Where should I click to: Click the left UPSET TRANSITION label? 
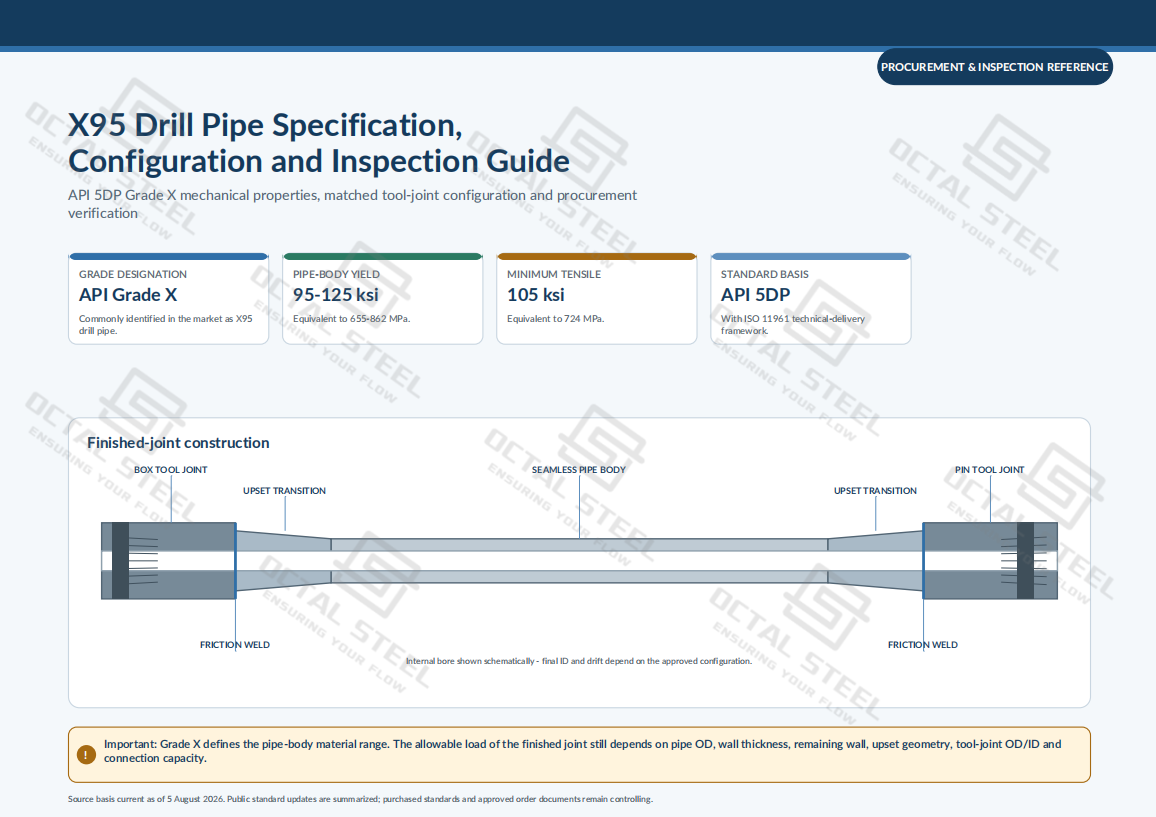[x=285, y=490]
